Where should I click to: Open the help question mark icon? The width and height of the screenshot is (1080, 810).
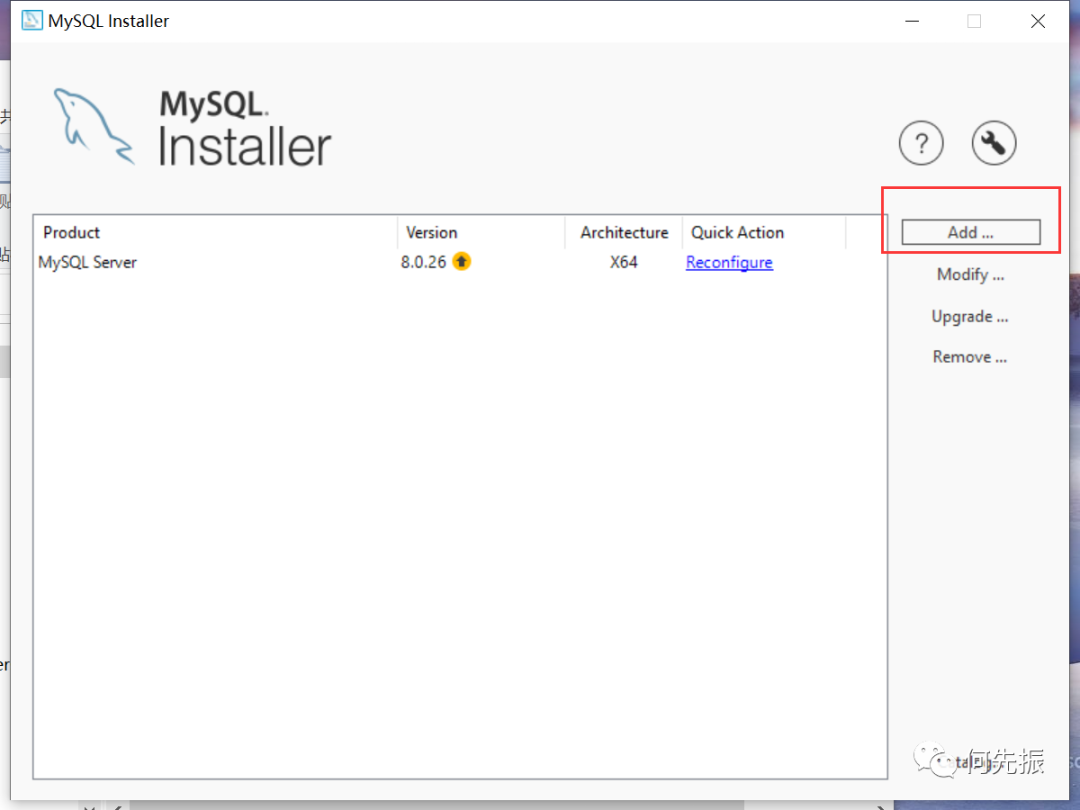(x=921, y=143)
